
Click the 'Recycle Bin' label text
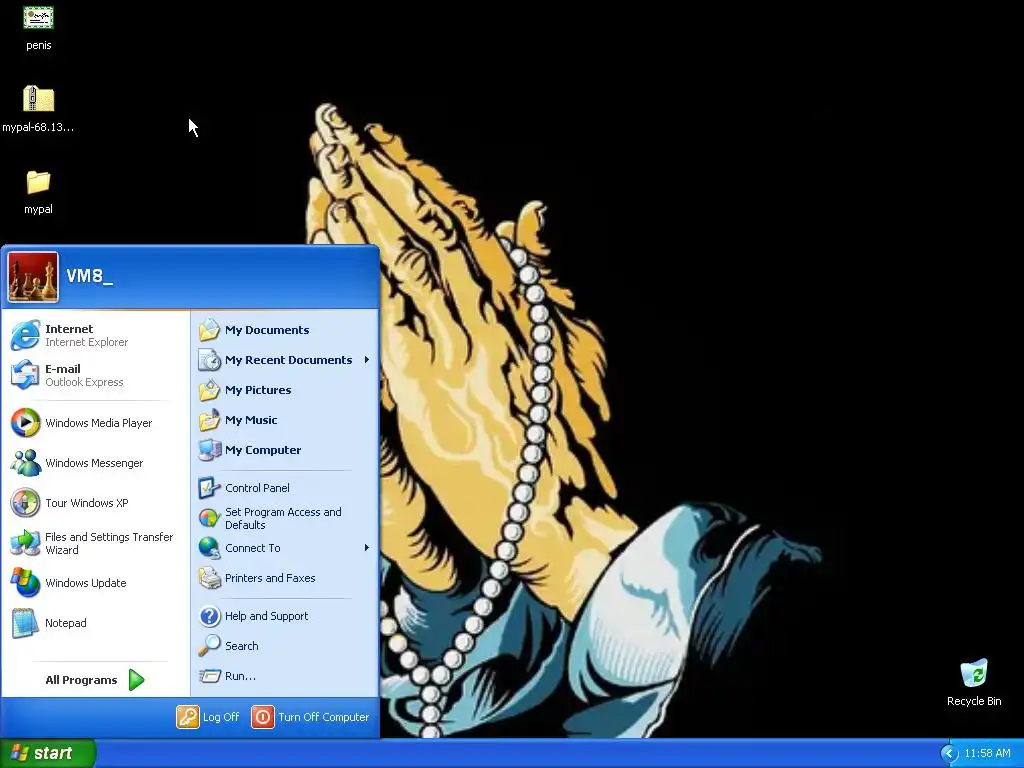[974, 701]
